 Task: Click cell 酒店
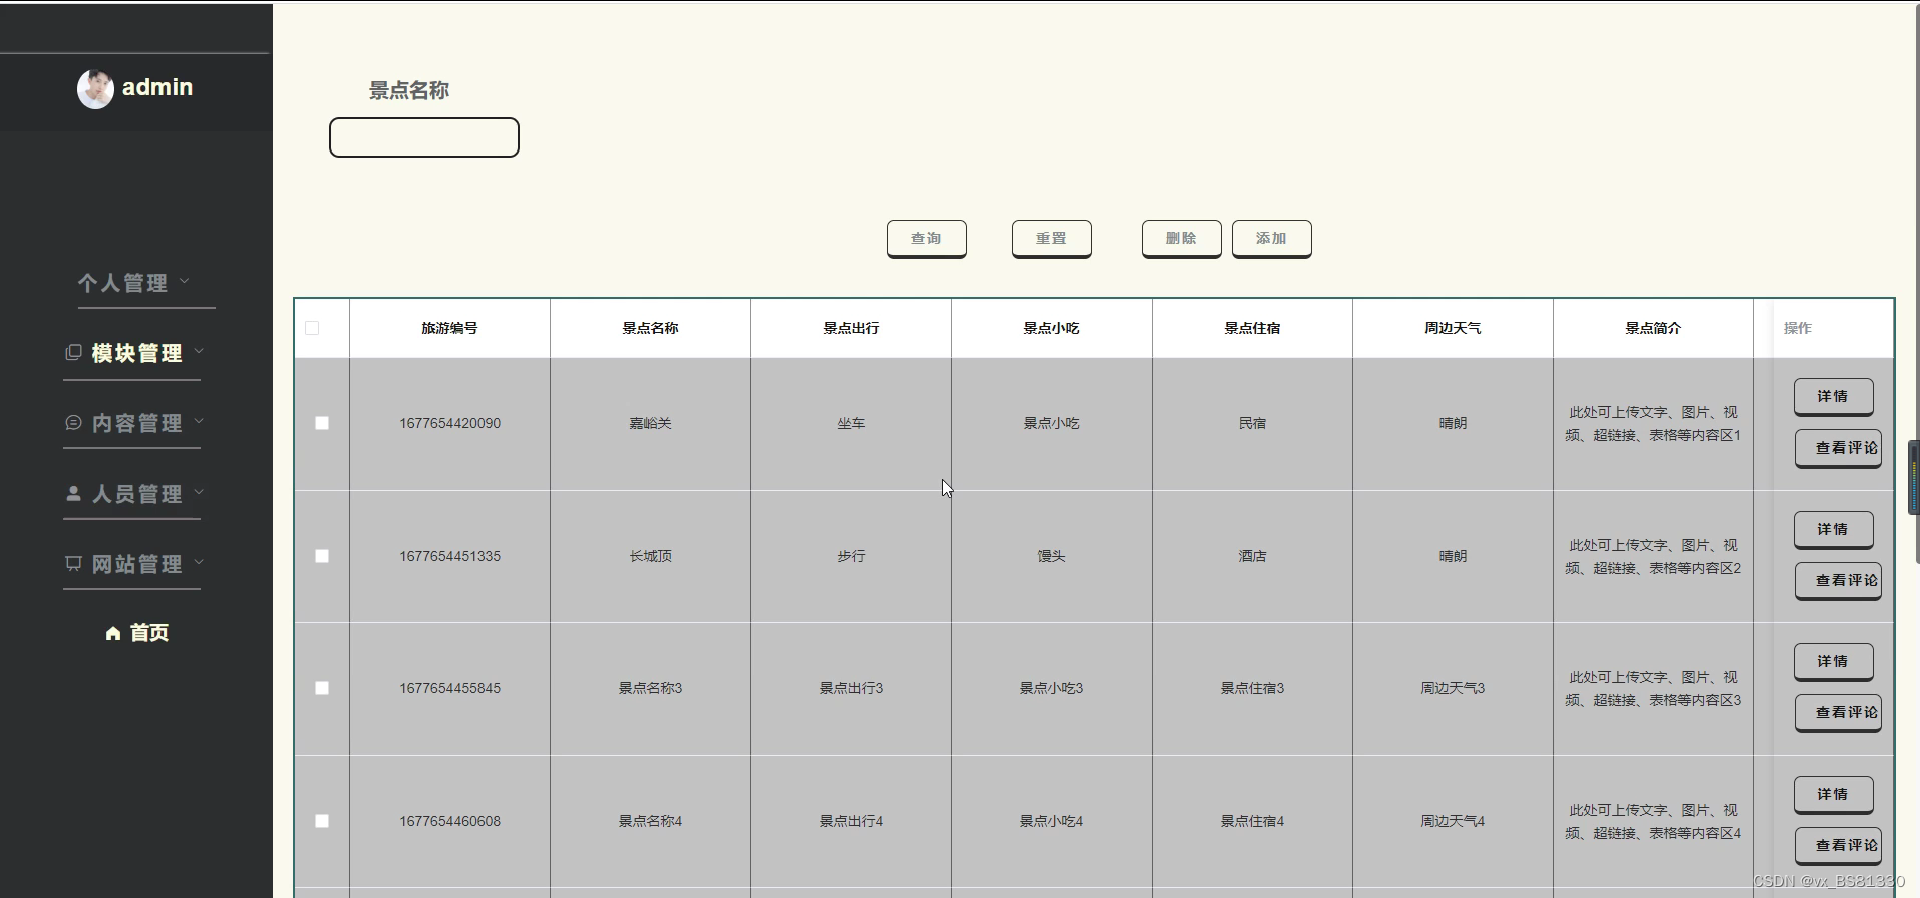pos(1252,556)
